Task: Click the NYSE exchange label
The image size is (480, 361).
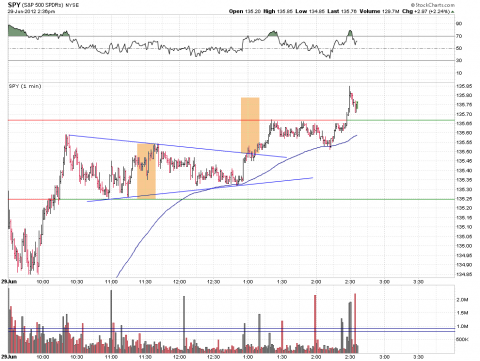Action: [x=72, y=5]
